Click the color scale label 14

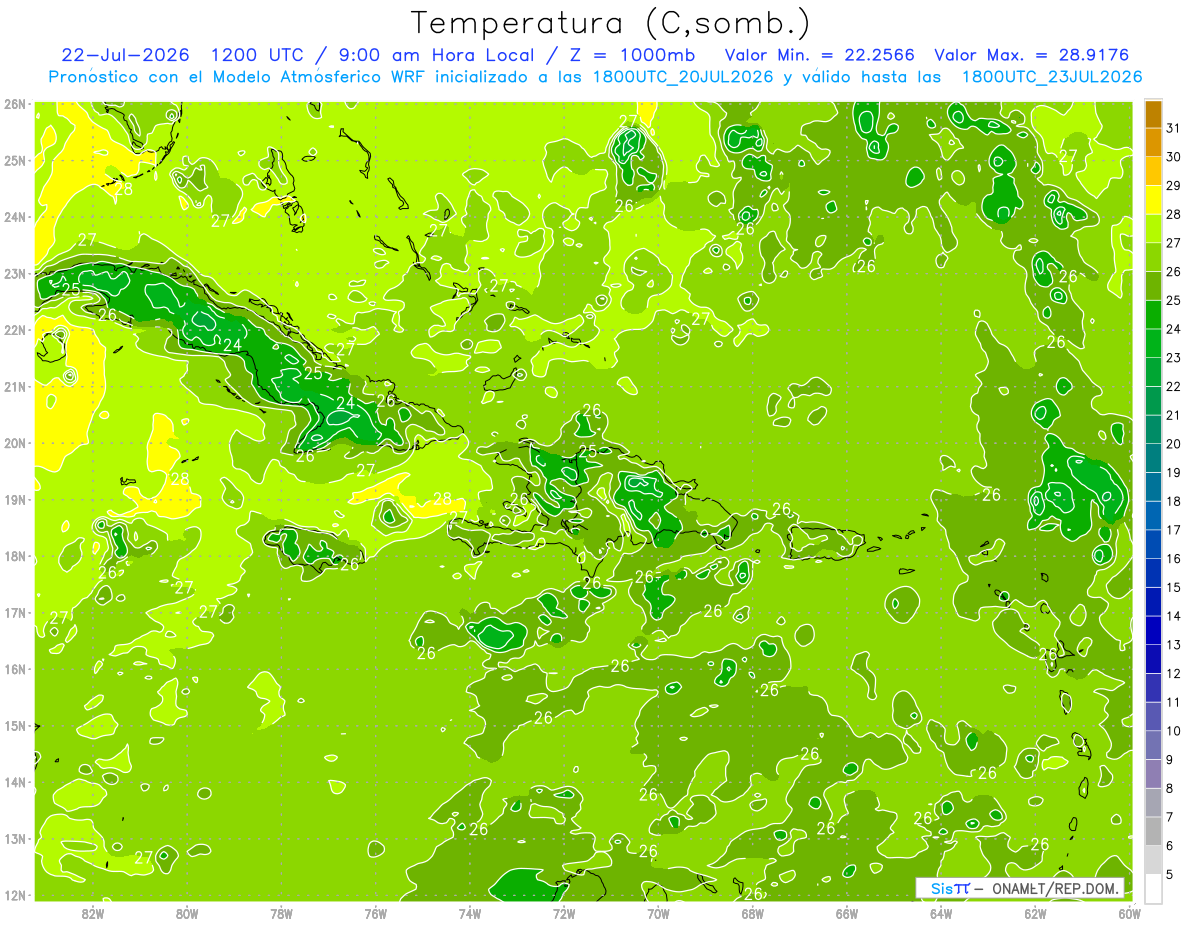(1174, 616)
